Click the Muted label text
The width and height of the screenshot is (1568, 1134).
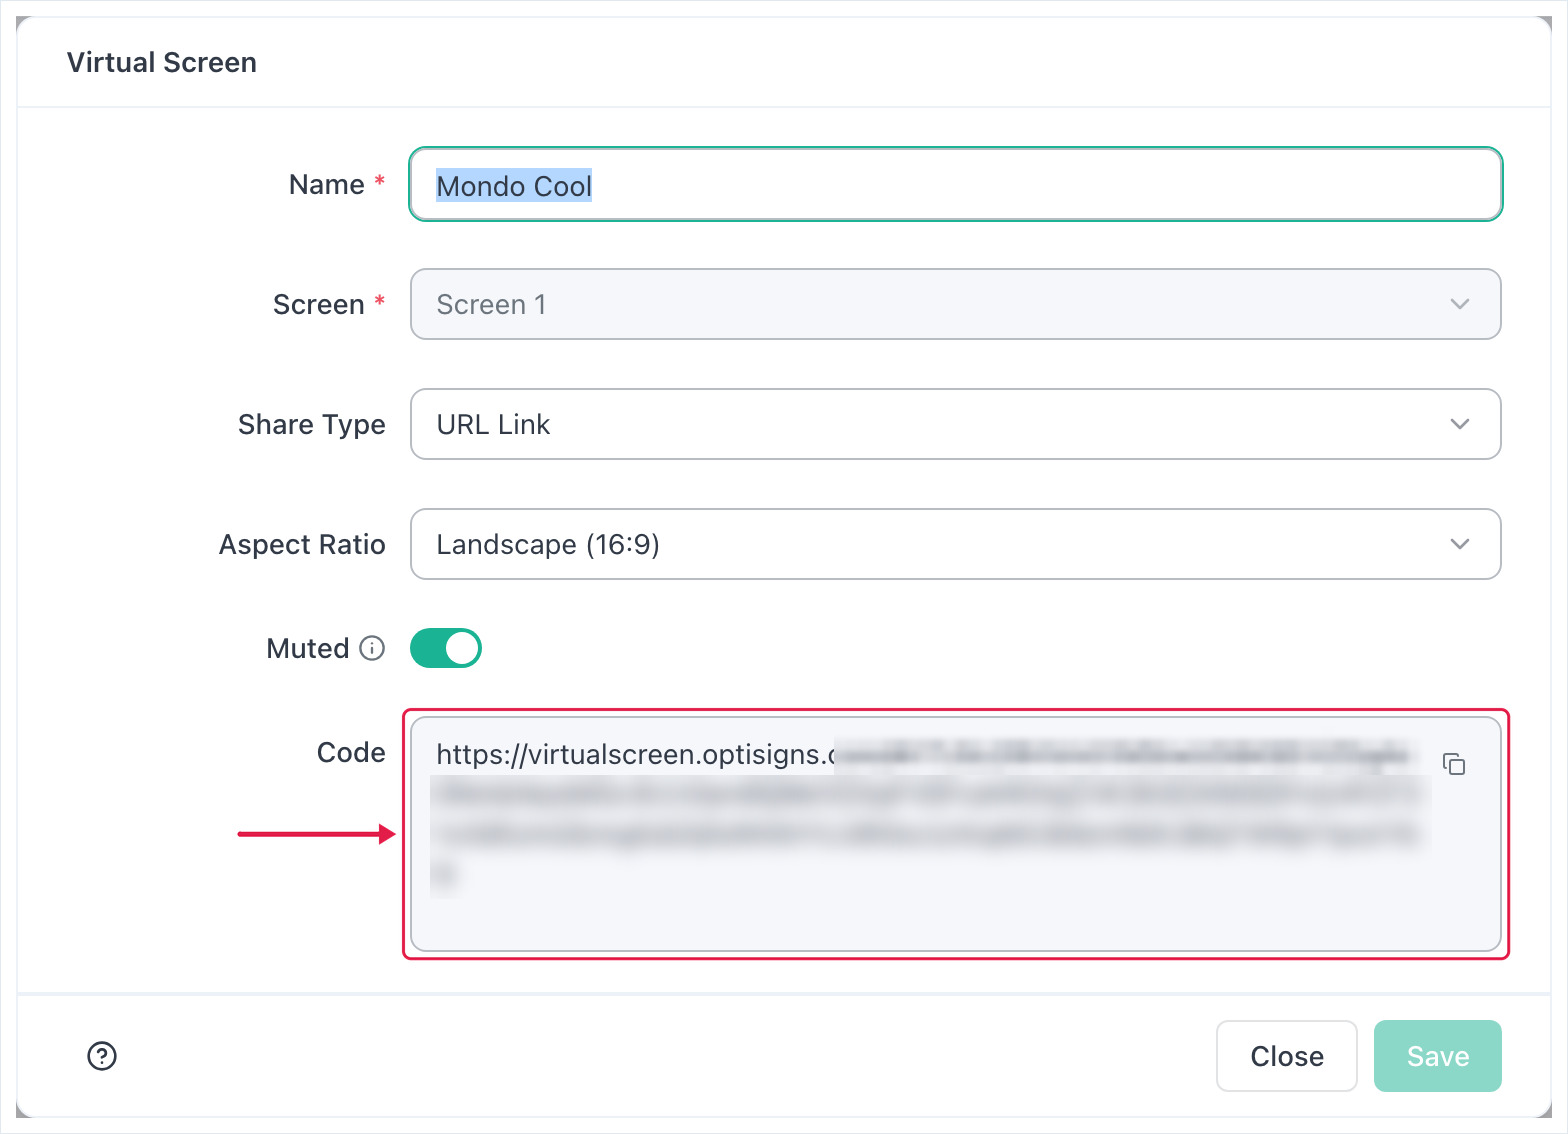308,649
